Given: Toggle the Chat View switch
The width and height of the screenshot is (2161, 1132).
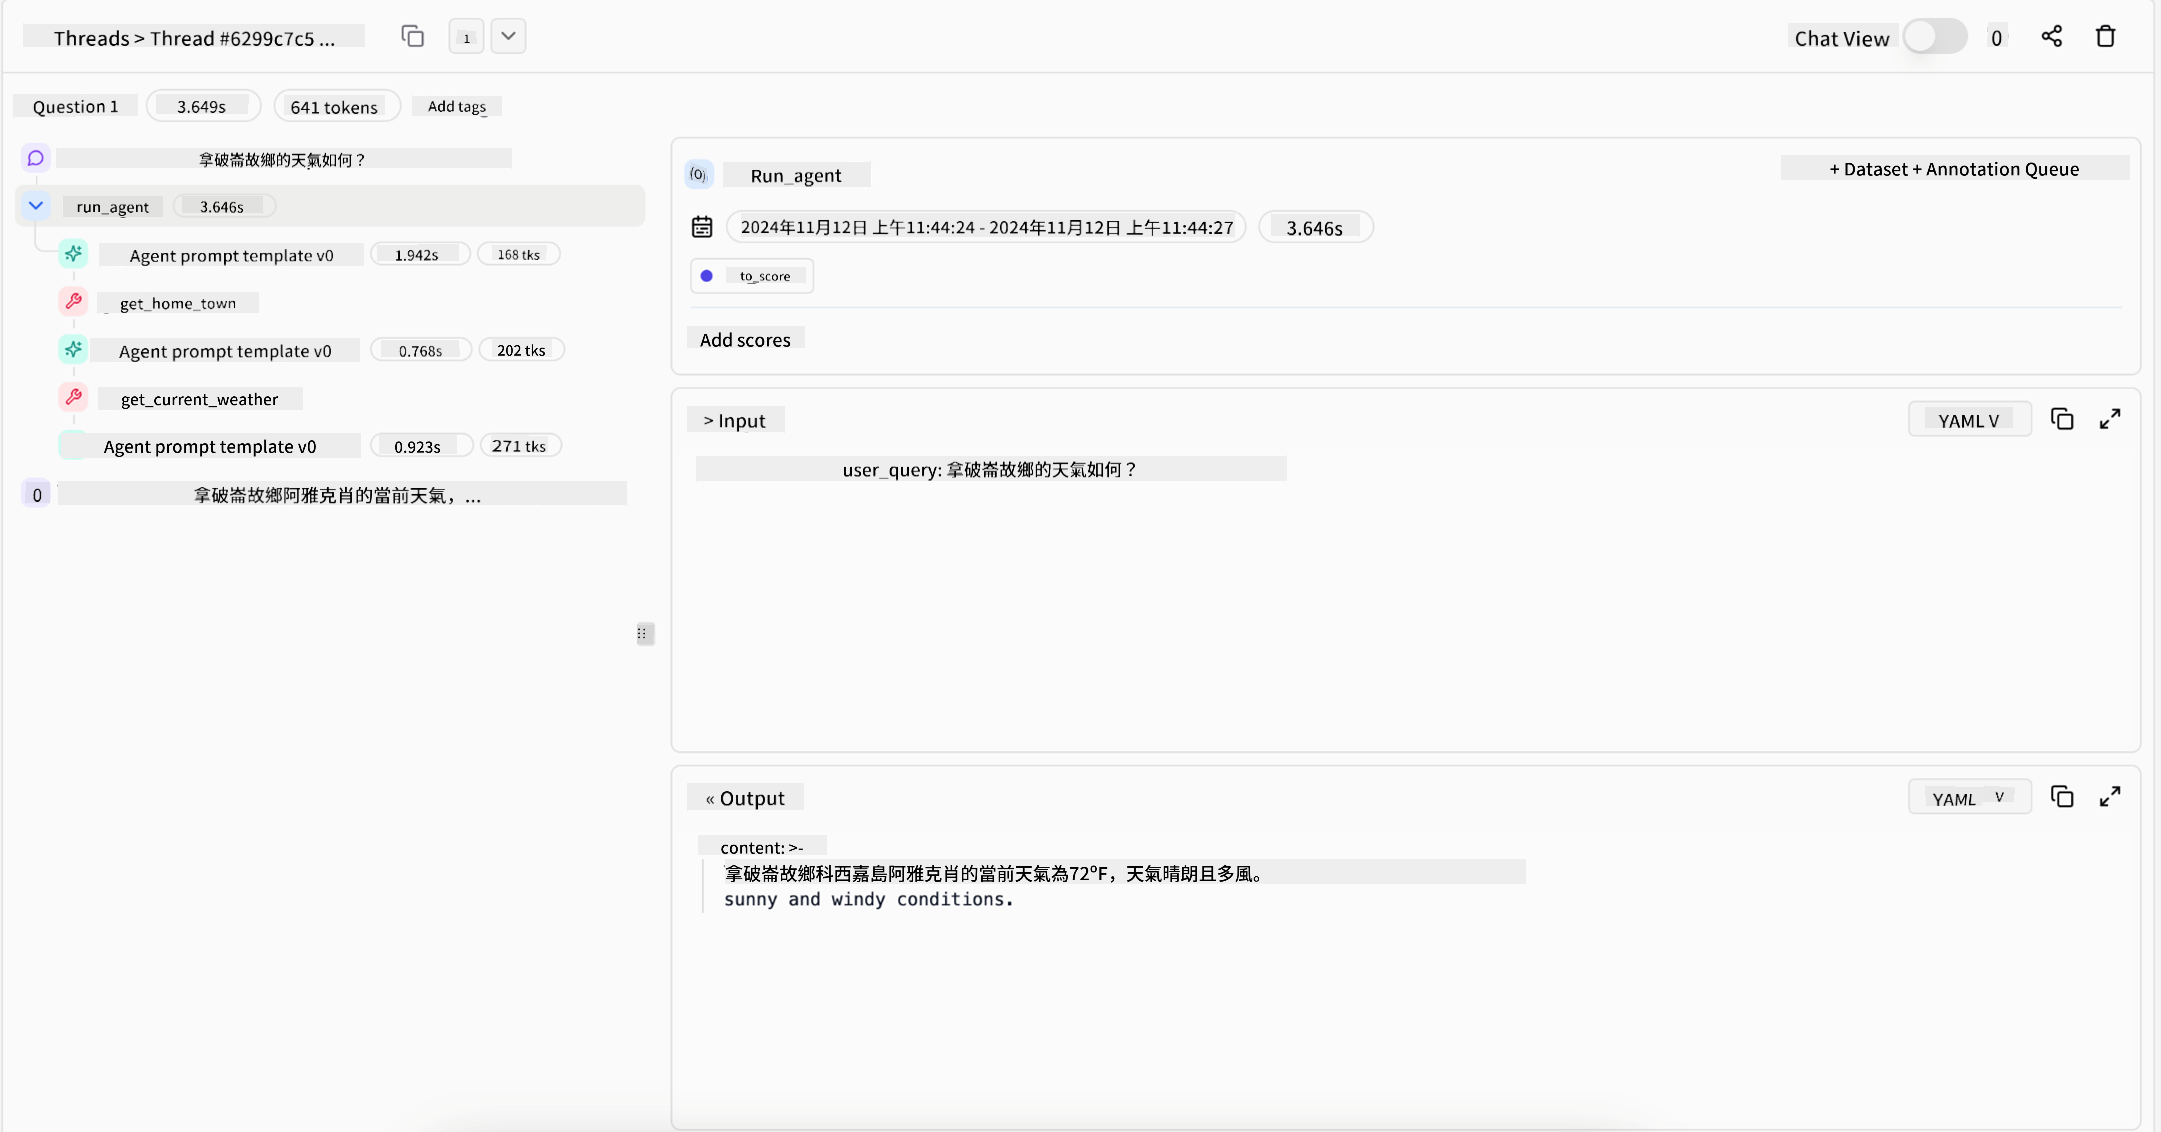Looking at the screenshot, I should [1934, 37].
